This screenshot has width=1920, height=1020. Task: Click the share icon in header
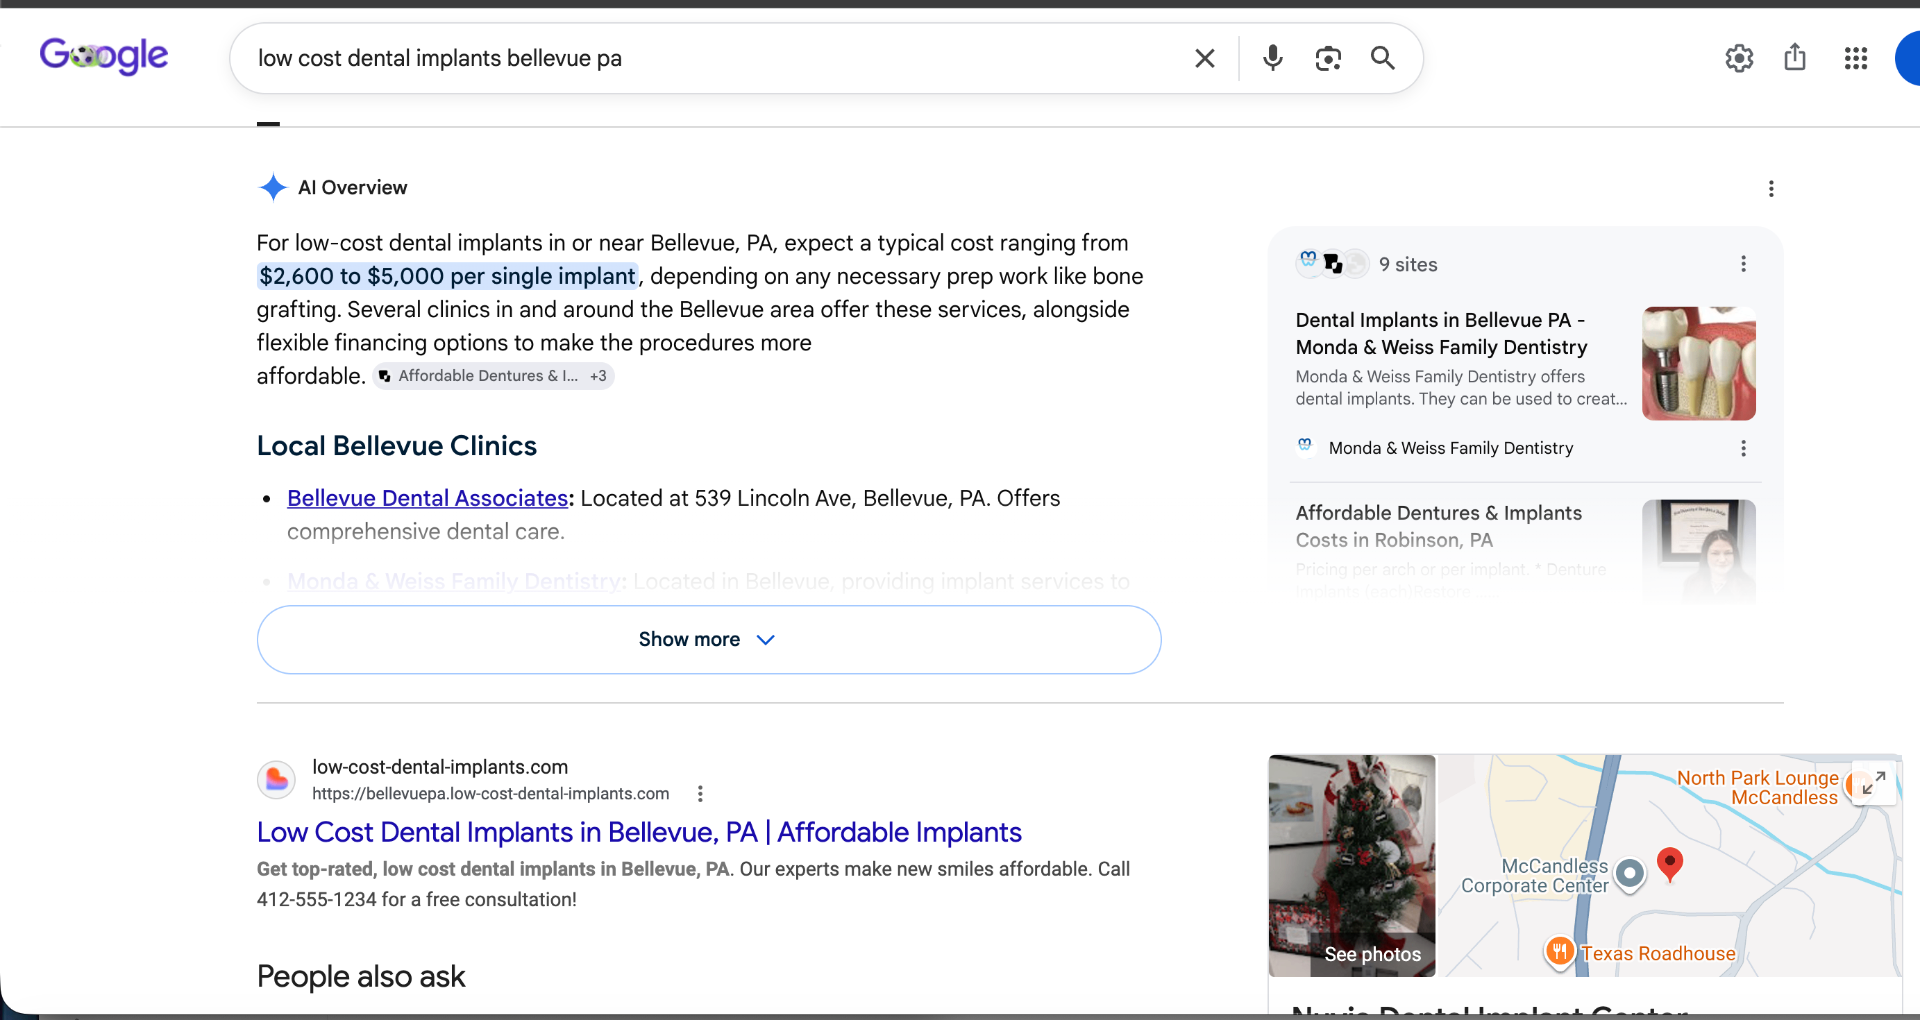pyautogui.click(x=1795, y=57)
